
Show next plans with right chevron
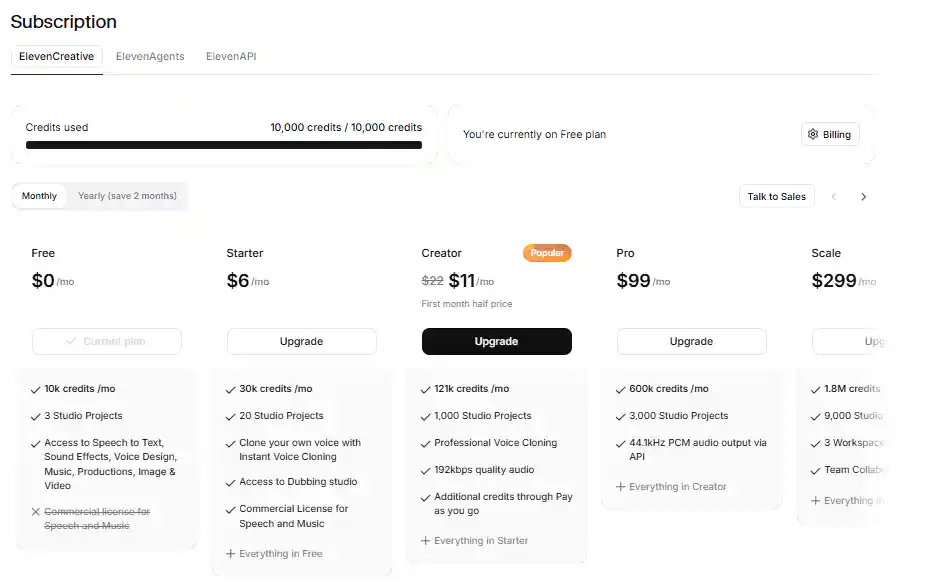click(x=863, y=197)
